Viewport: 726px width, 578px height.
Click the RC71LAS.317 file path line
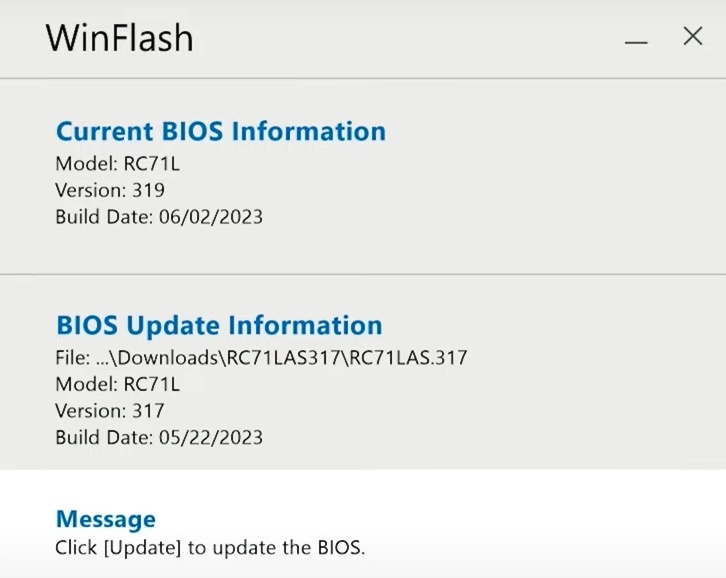point(261,358)
